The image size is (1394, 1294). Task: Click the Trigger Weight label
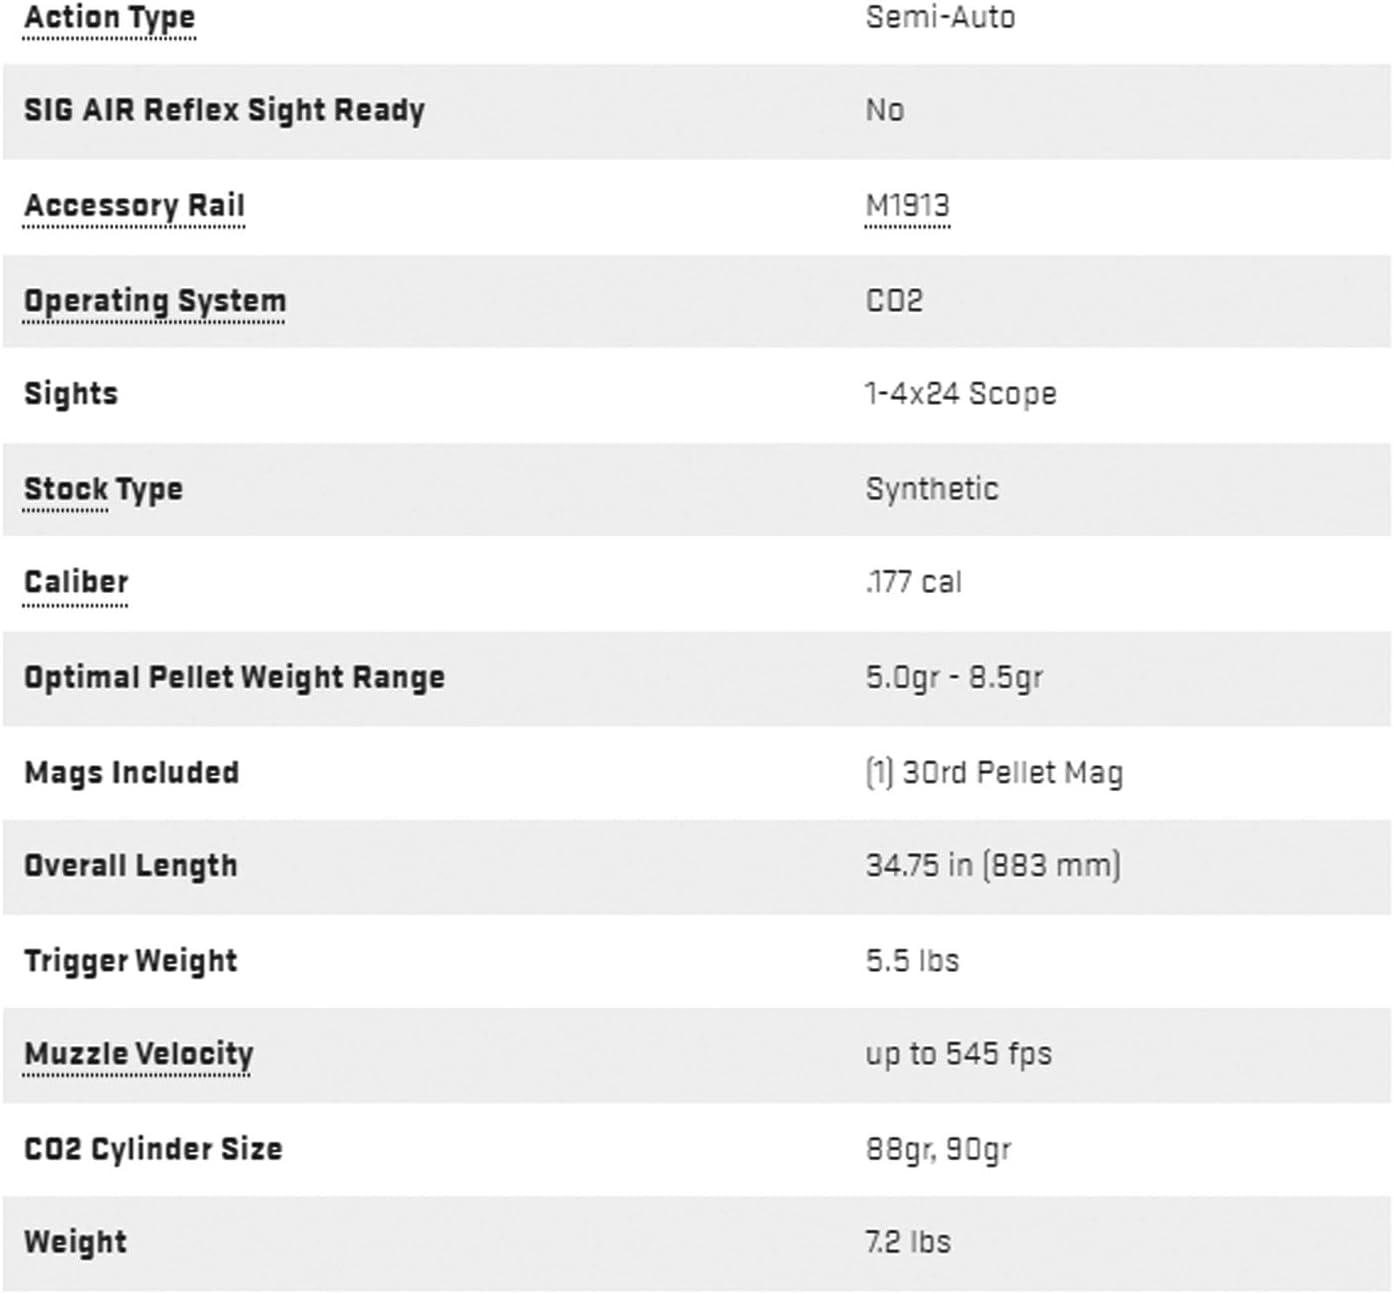131,961
